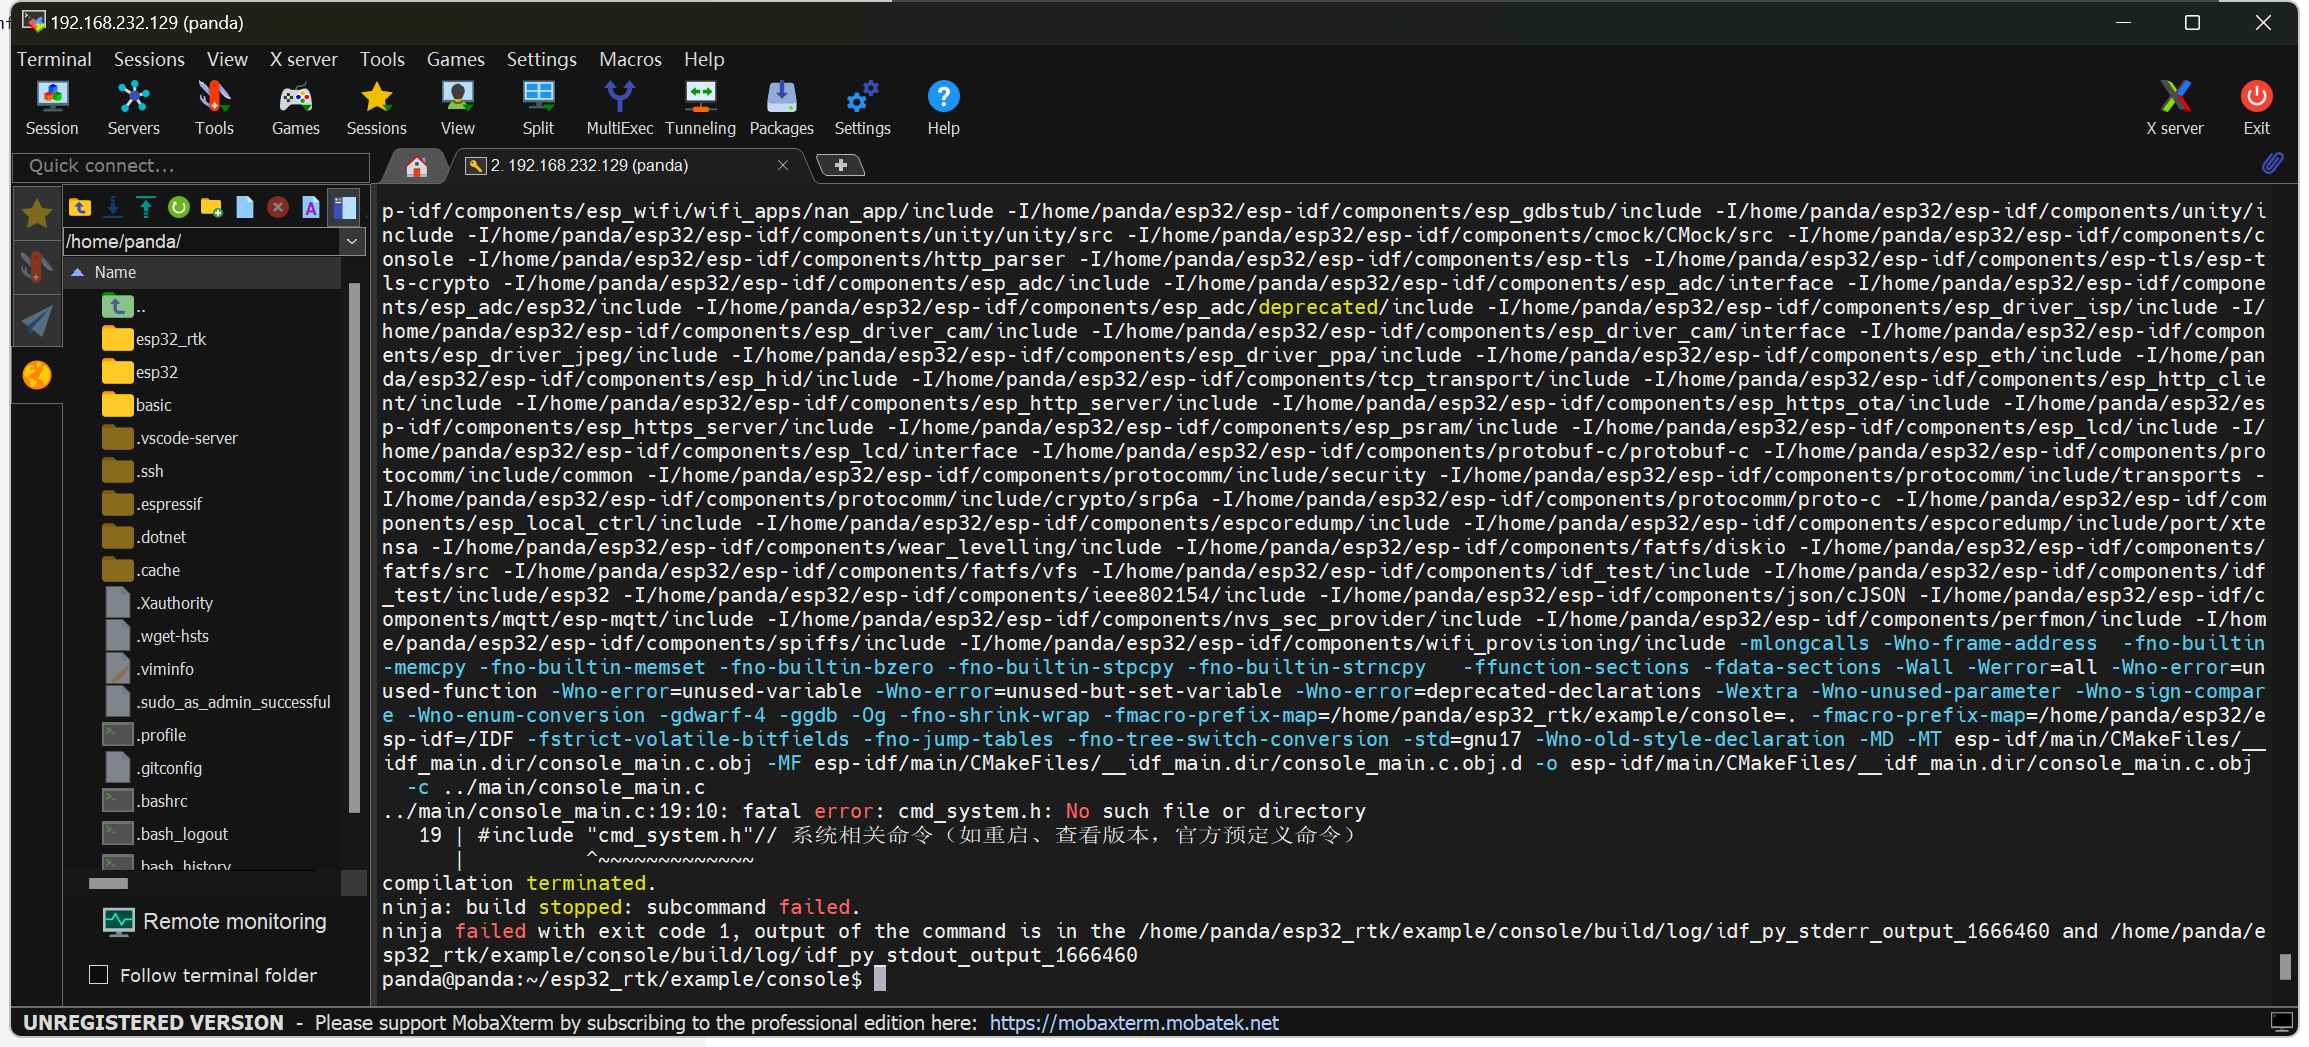The width and height of the screenshot is (2309, 1047).
Task: Download selected files in SFTP browser
Action: [113, 207]
